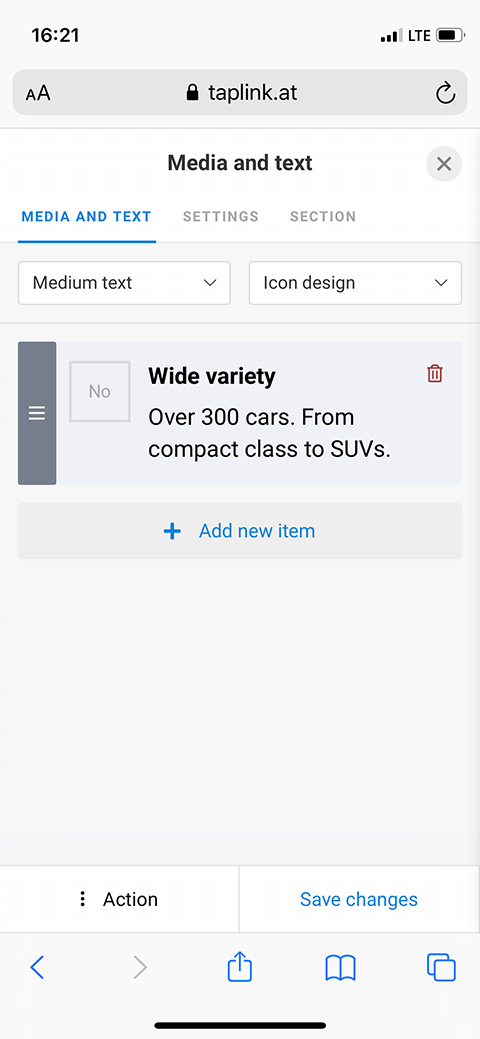The height and width of the screenshot is (1039, 480).
Task: Open the Action menu with three dots
Action: coord(119,899)
